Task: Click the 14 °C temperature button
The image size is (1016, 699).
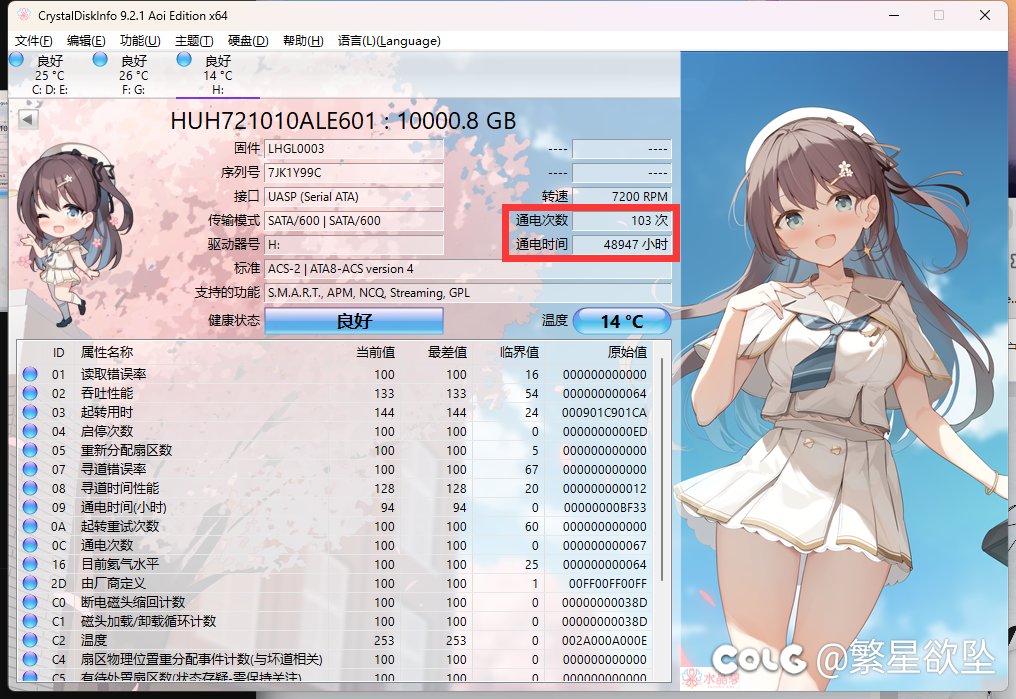Action: pyautogui.click(x=622, y=321)
